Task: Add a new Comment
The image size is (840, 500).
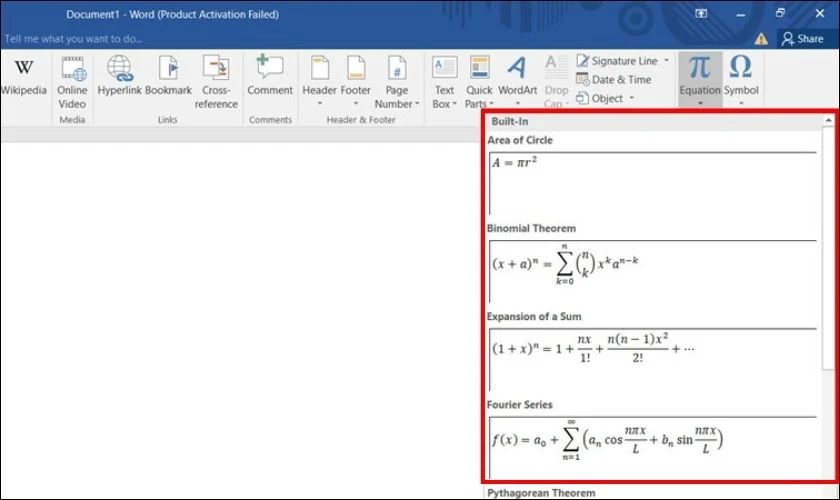Action: pyautogui.click(x=270, y=76)
